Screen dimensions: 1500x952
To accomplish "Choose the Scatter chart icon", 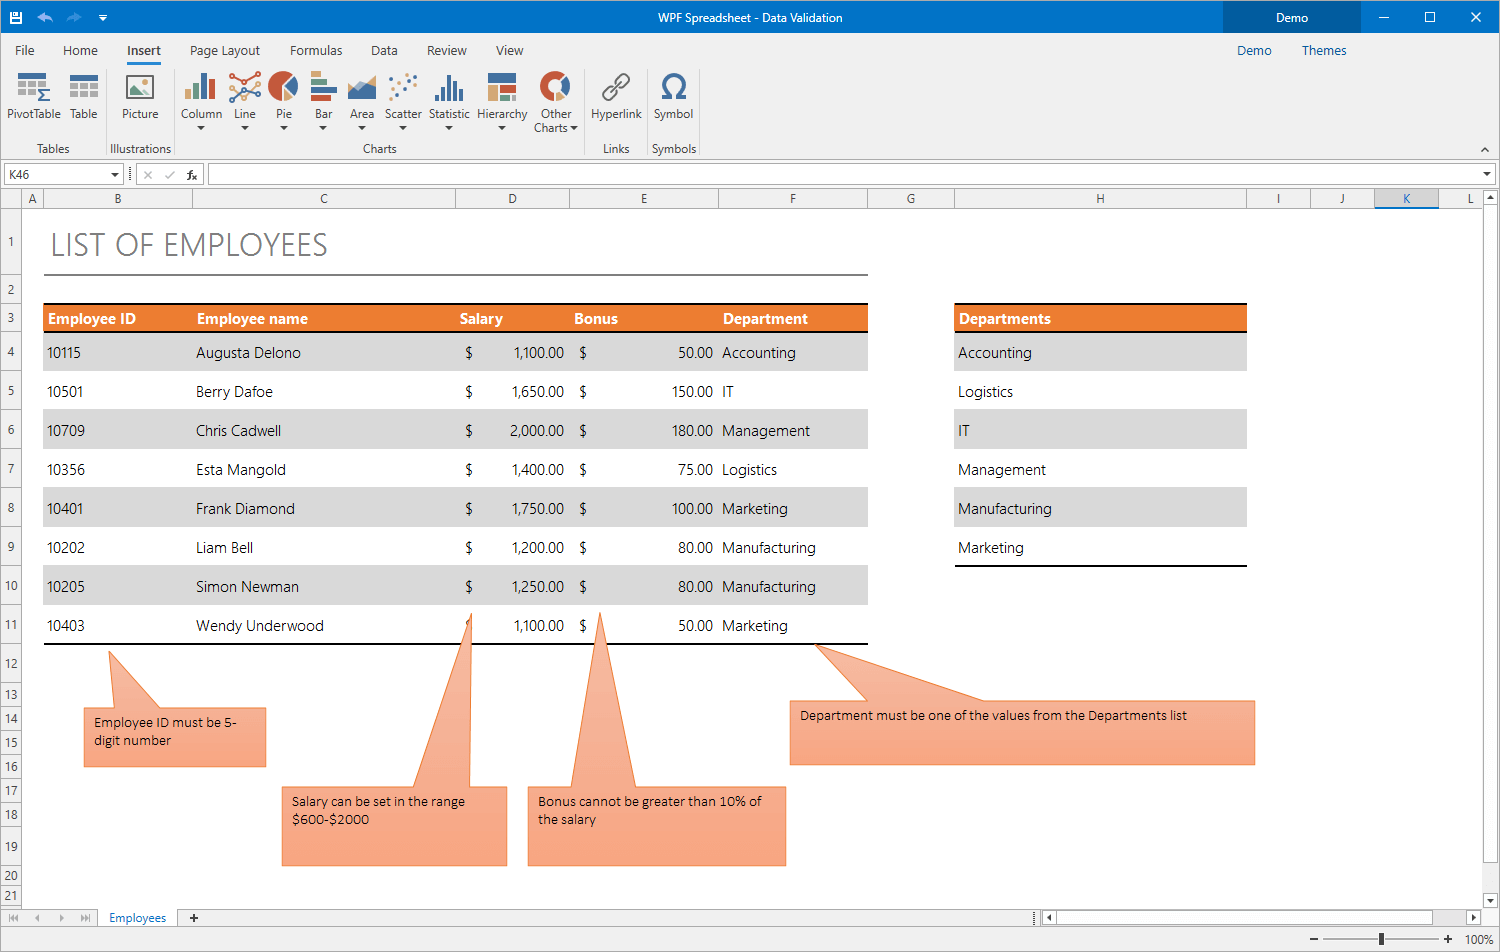I will coord(403,97).
